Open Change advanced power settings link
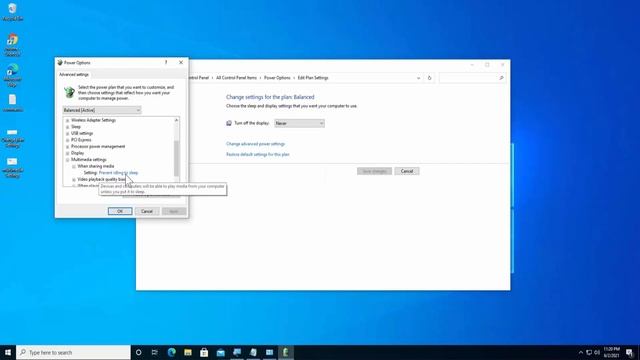Viewport: 640px width, 360px height. 256,144
